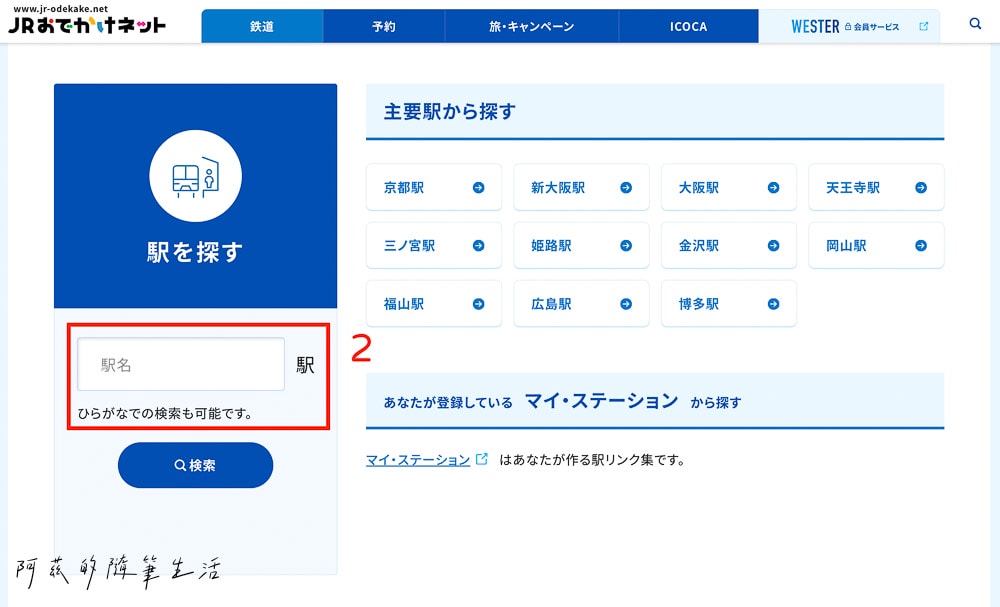Click the JRおでかけネット logo
This screenshot has width=1000, height=607.
[87, 25]
